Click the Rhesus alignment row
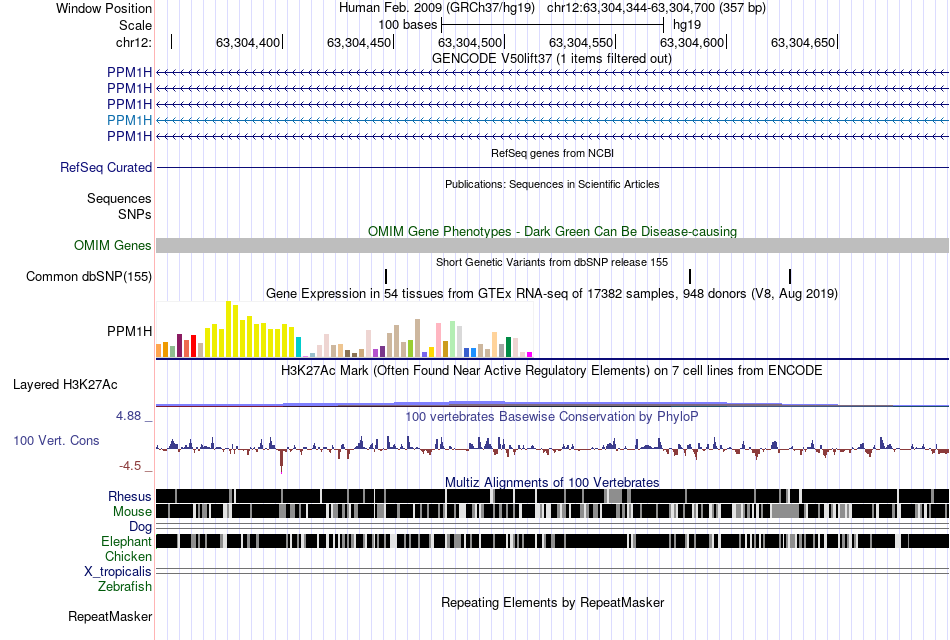This screenshot has width=950, height=640. pos(553,496)
